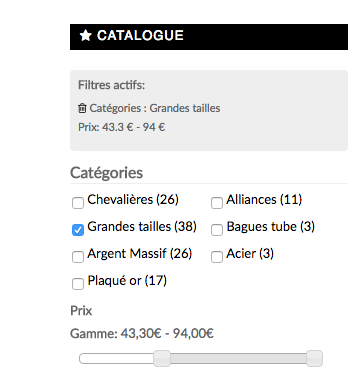
Task: Toggle the Acier (3) checkbox
Action: click(217, 257)
